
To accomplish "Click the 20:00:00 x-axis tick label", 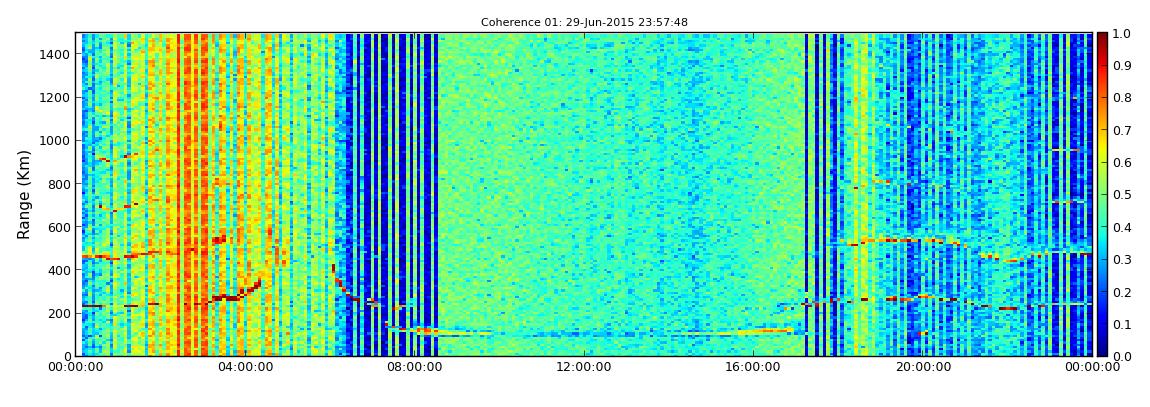I will coord(923,367).
